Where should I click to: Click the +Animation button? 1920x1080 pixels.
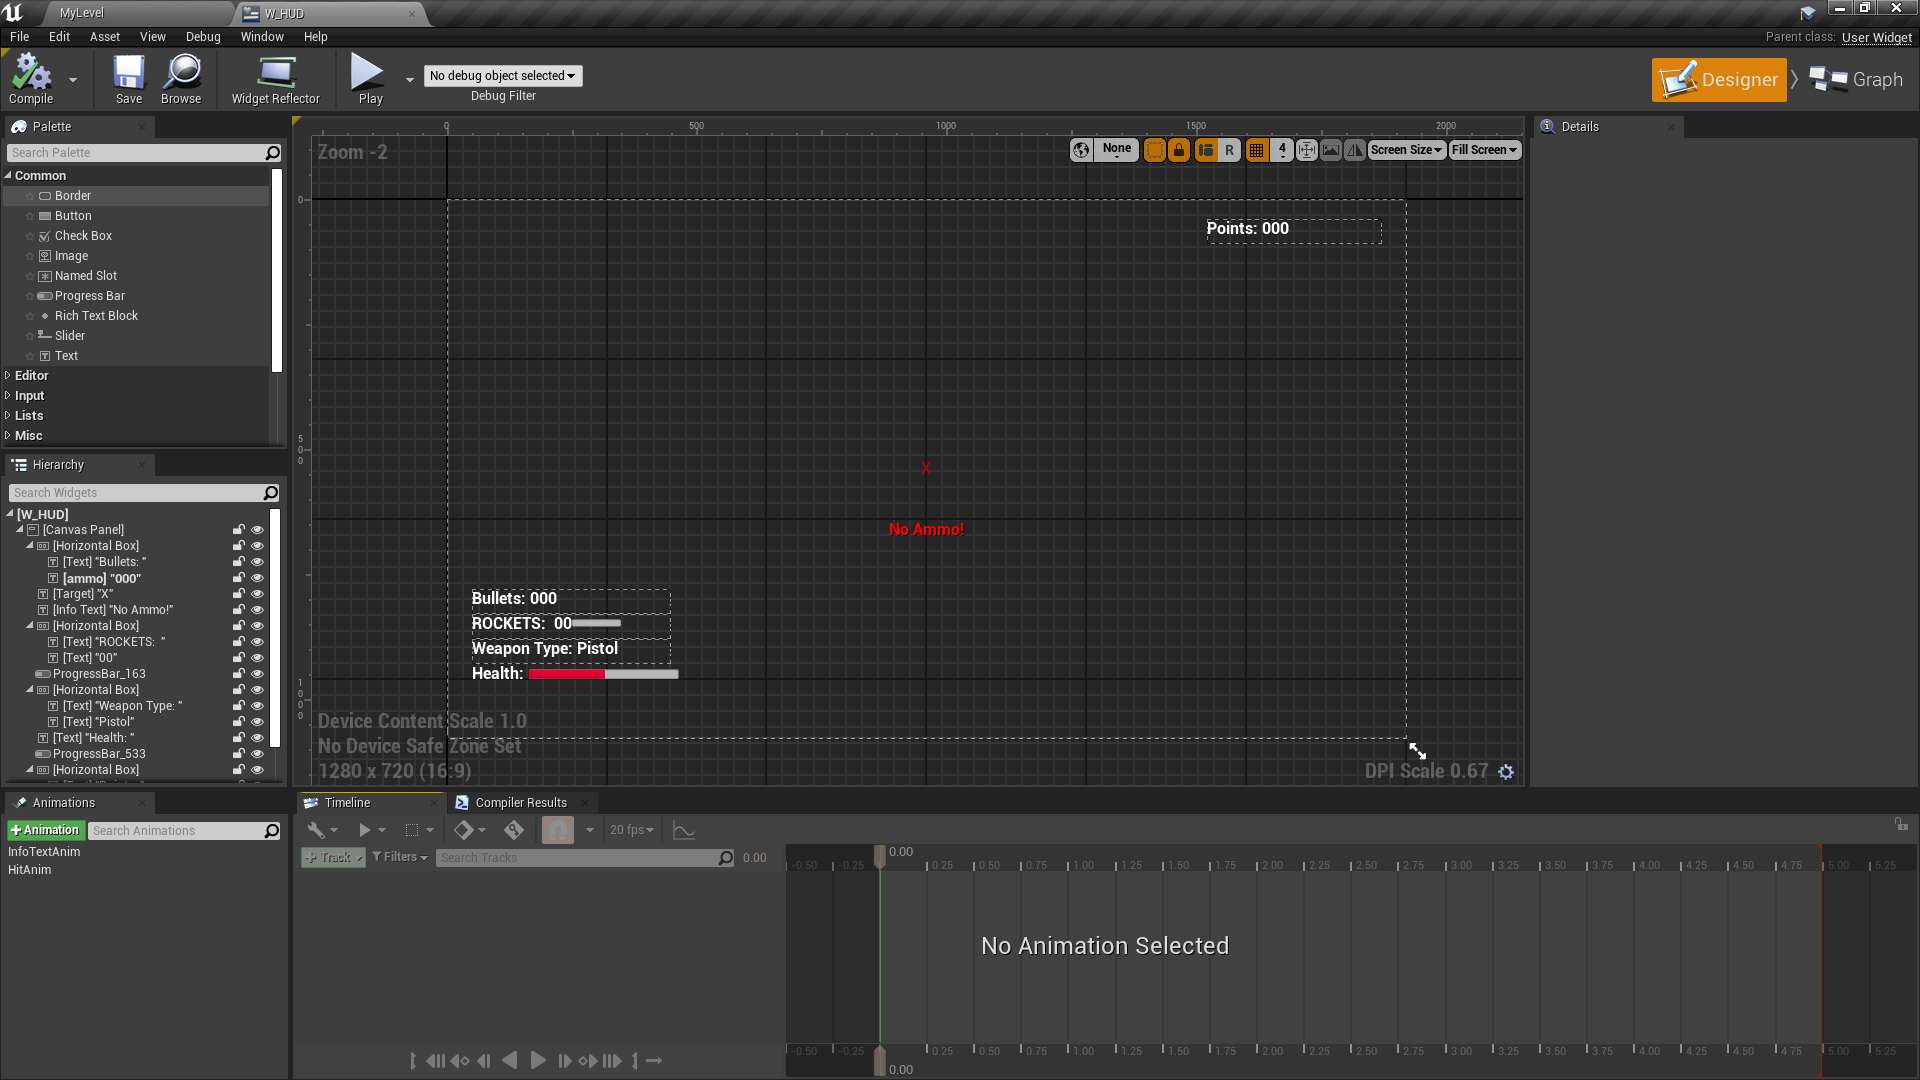tap(45, 829)
